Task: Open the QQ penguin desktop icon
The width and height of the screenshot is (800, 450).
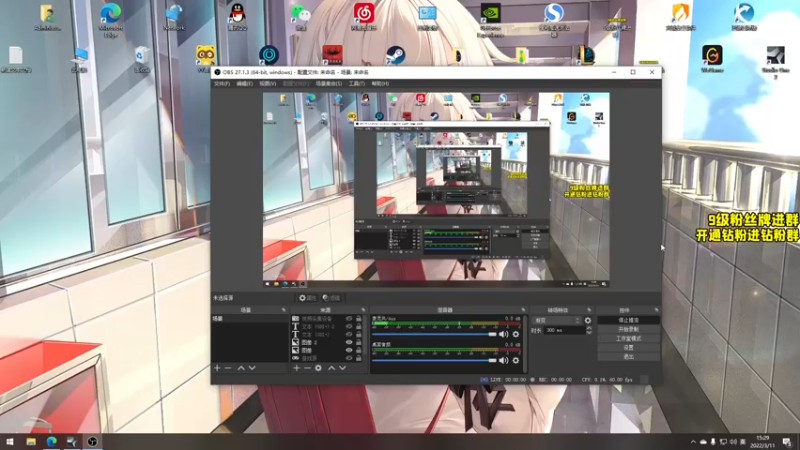Action: coord(238,16)
